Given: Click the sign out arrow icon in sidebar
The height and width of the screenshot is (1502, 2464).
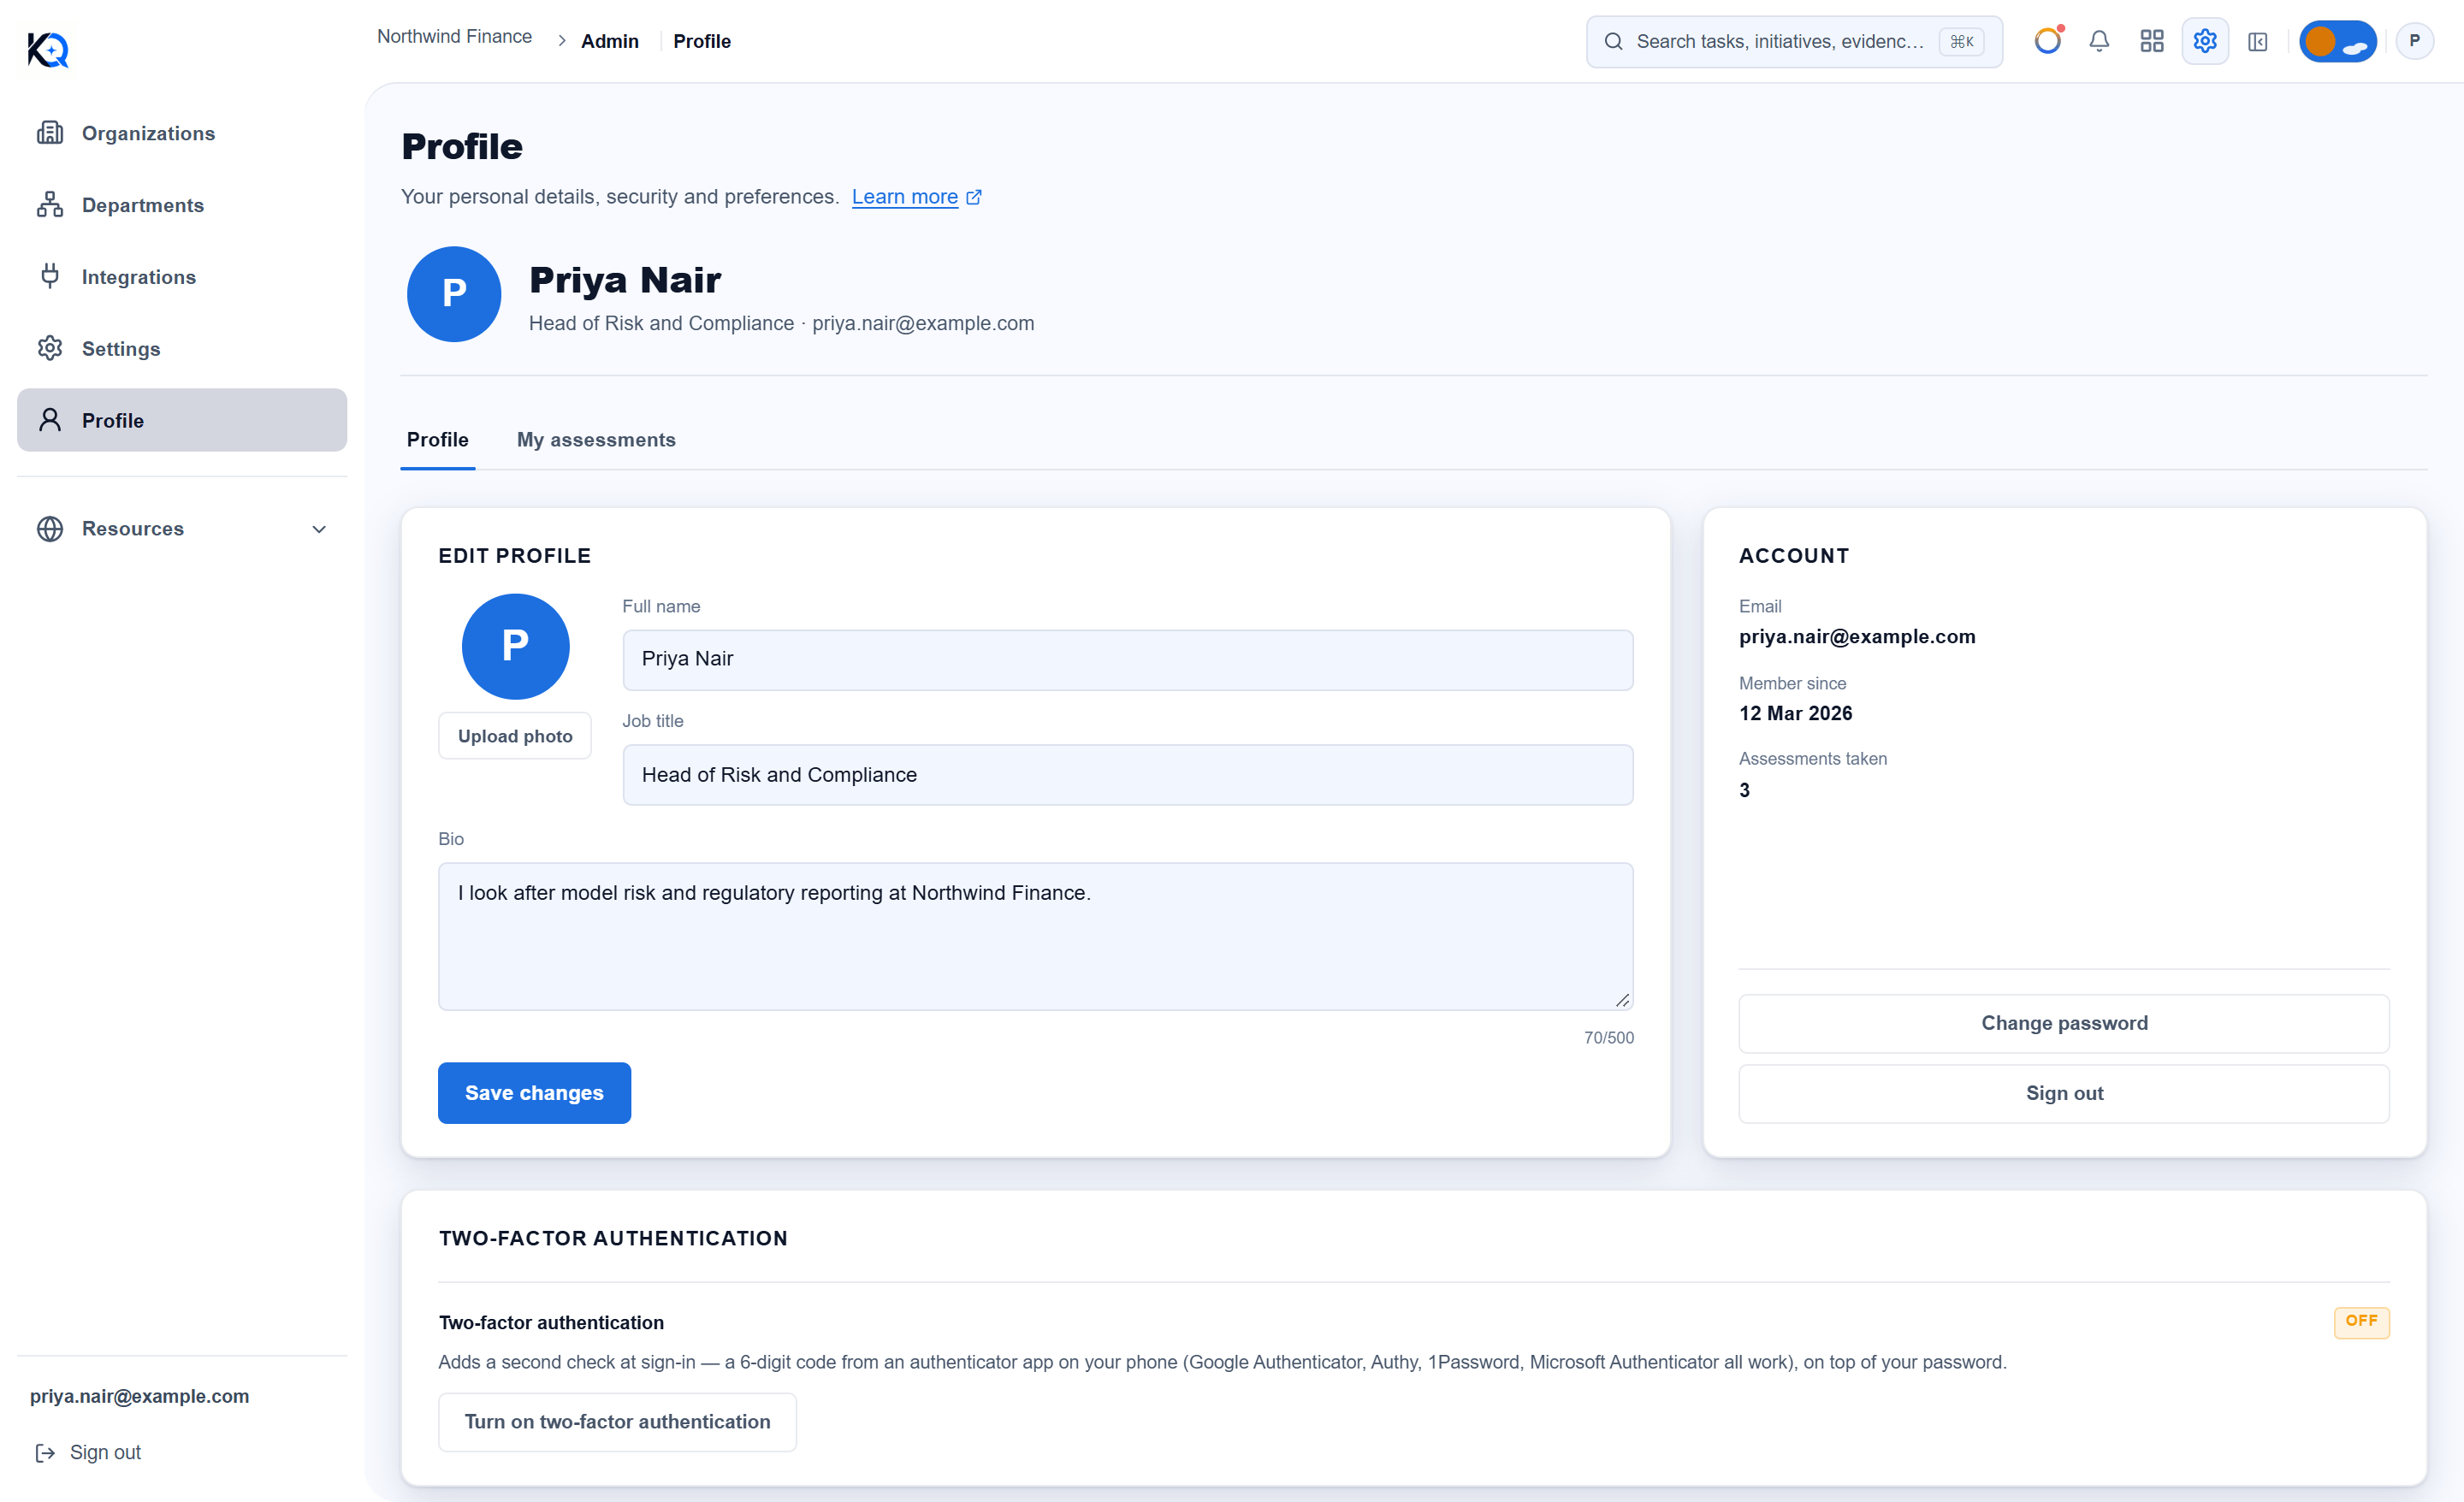Looking at the screenshot, I should [x=45, y=1452].
